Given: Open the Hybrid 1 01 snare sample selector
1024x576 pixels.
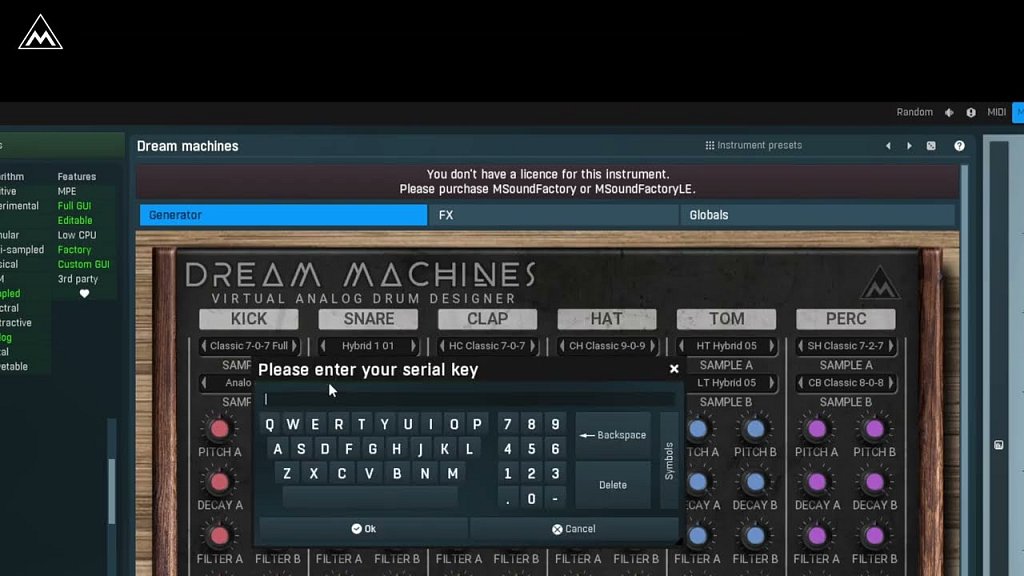Looking at the screenshot, I should click(368, 346).
